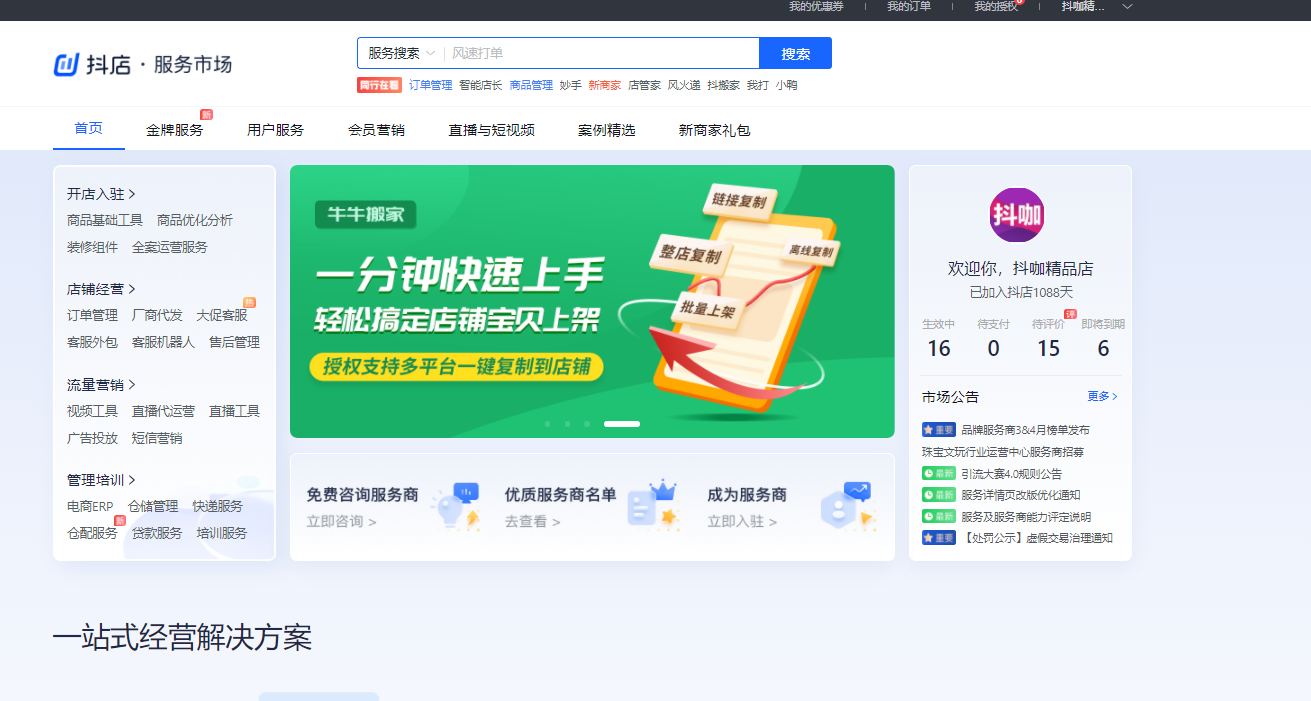Image resolution: width=1311 pixels, height=701 pixels.
Task: Click the 抖咖 store avatar
Action: point(1017,215)
